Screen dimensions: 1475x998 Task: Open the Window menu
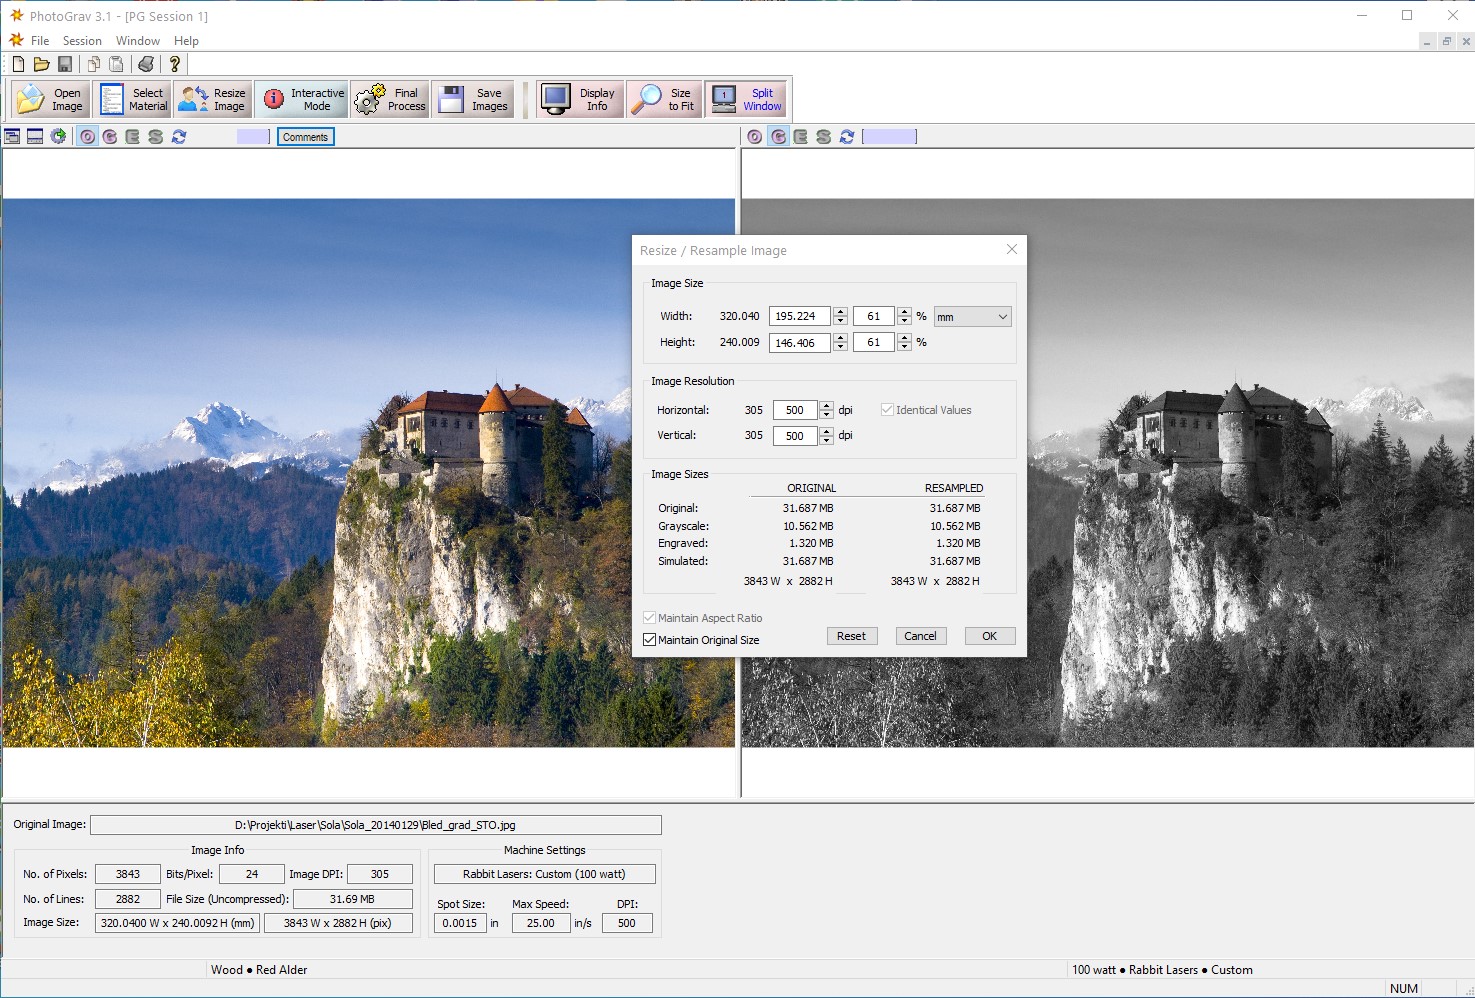tap(137, 41)
